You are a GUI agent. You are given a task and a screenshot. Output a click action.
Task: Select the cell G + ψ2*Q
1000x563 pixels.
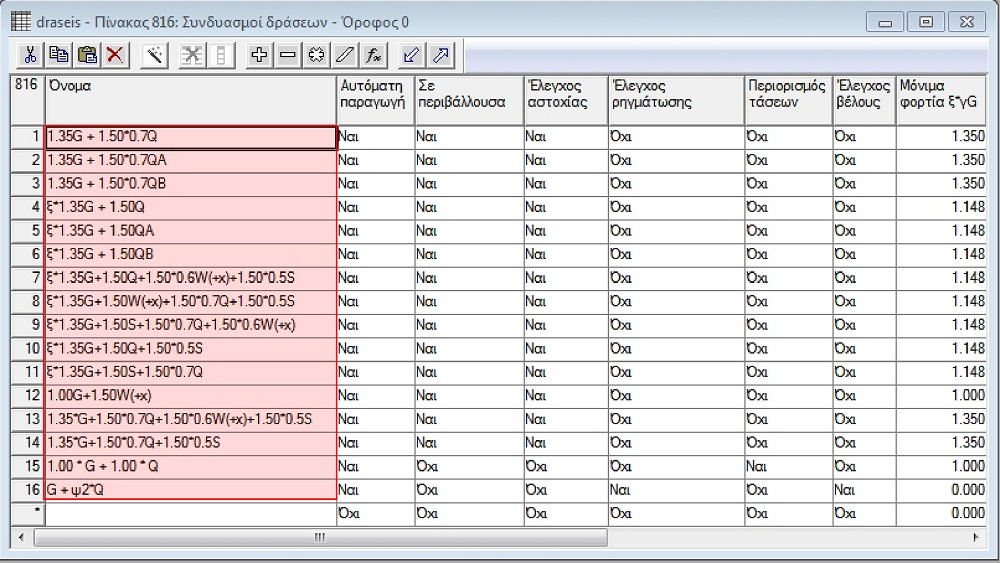click(190, 490)
